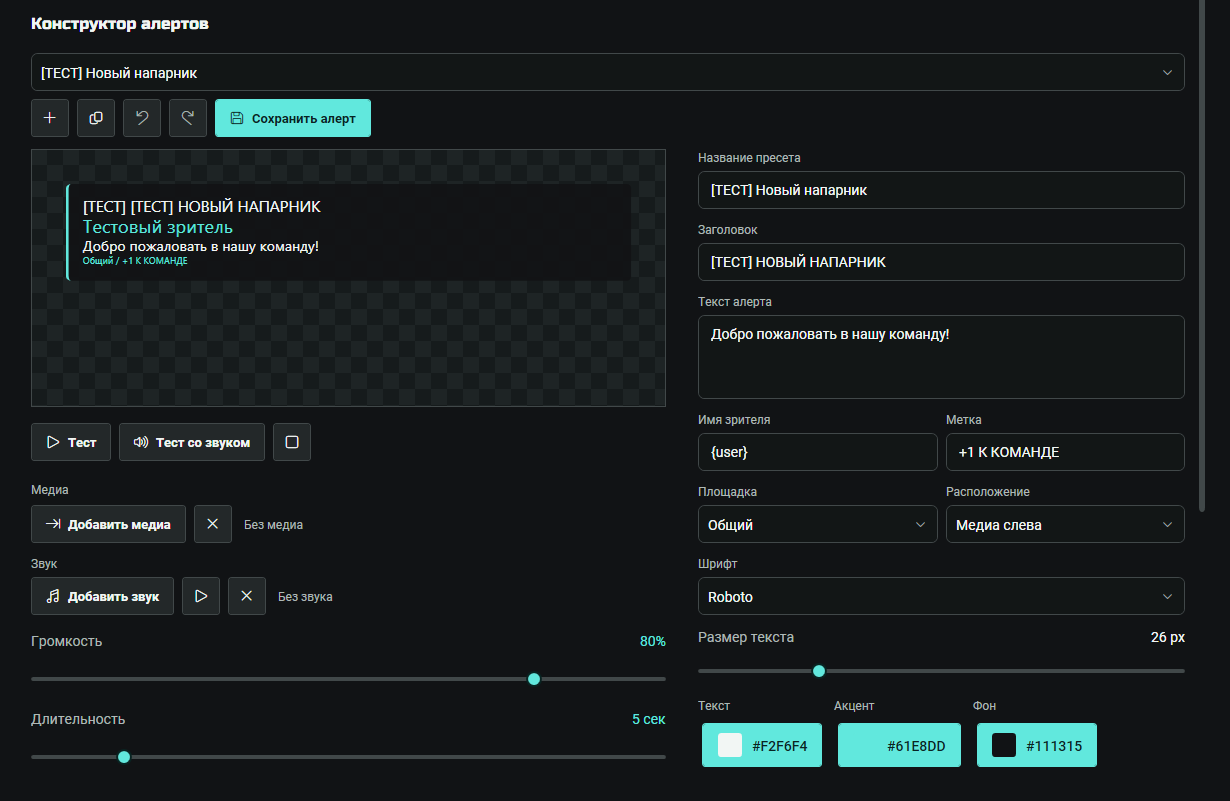Screen dimensions: 1230x801
Task: Remove sound with the X next to Без звука
Action: coord(247,596)
